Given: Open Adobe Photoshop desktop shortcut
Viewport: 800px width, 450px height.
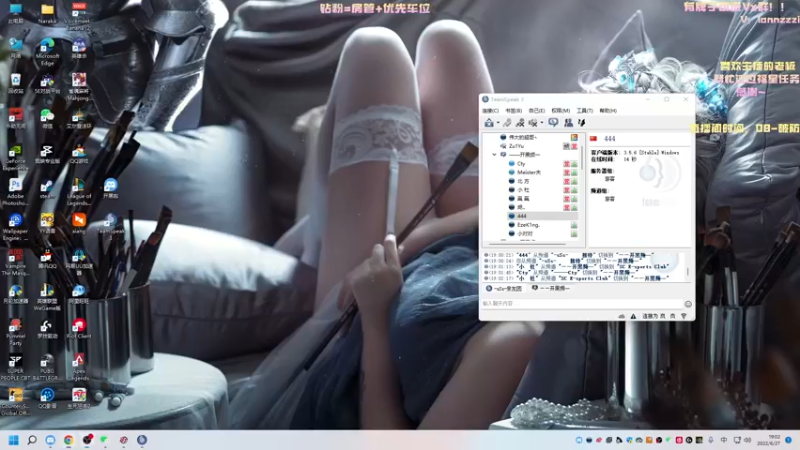Looking at the screenshot, I should 15,192.
